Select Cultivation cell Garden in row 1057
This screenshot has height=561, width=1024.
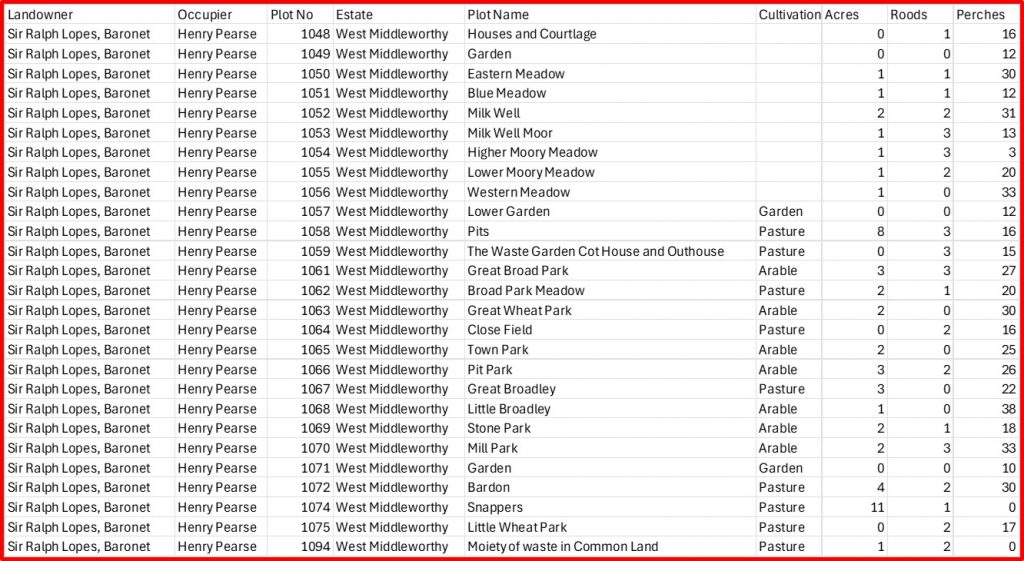(789, 212)
